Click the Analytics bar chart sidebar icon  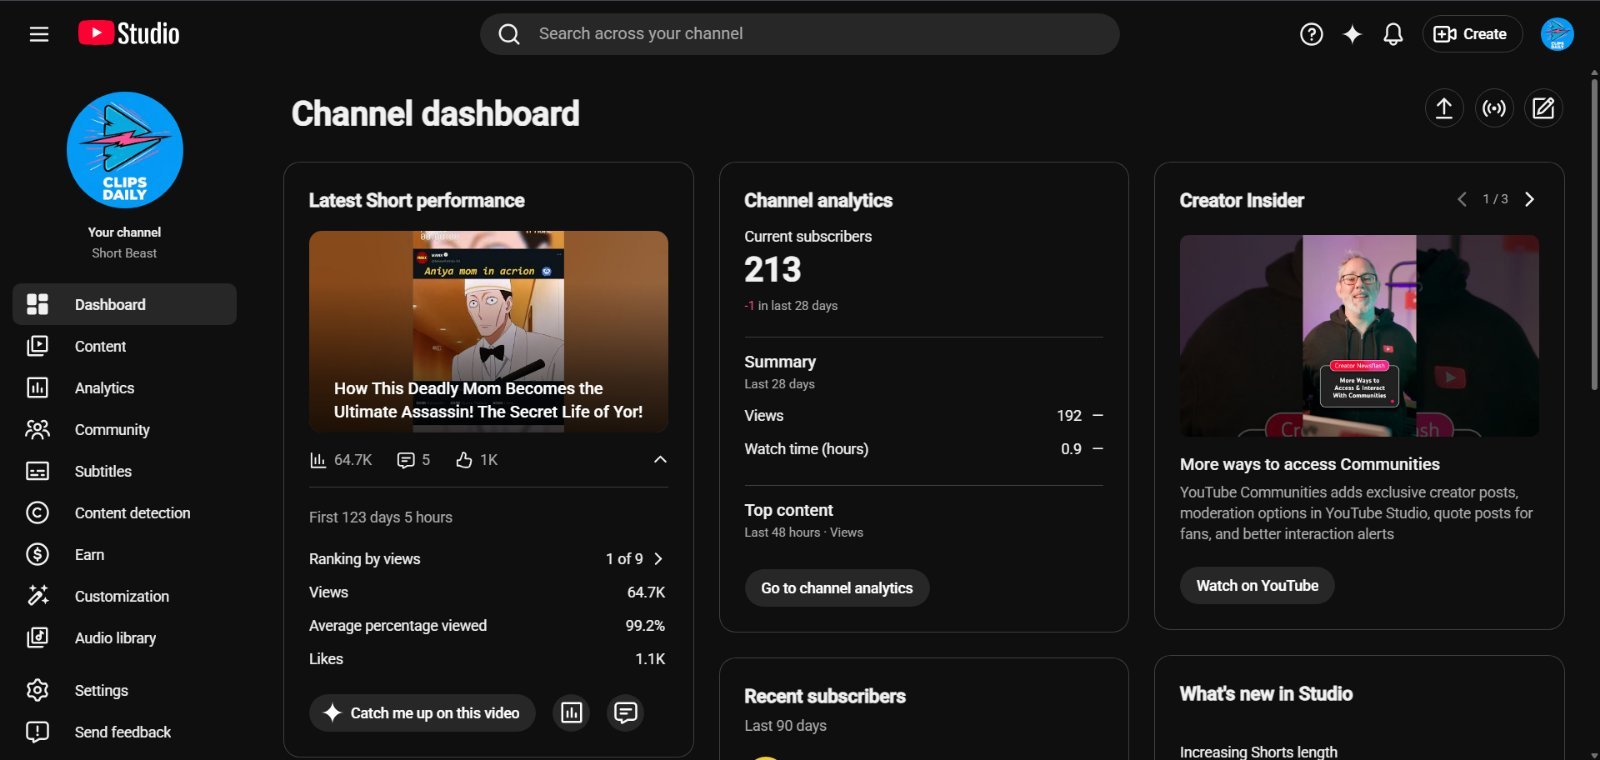37,388
